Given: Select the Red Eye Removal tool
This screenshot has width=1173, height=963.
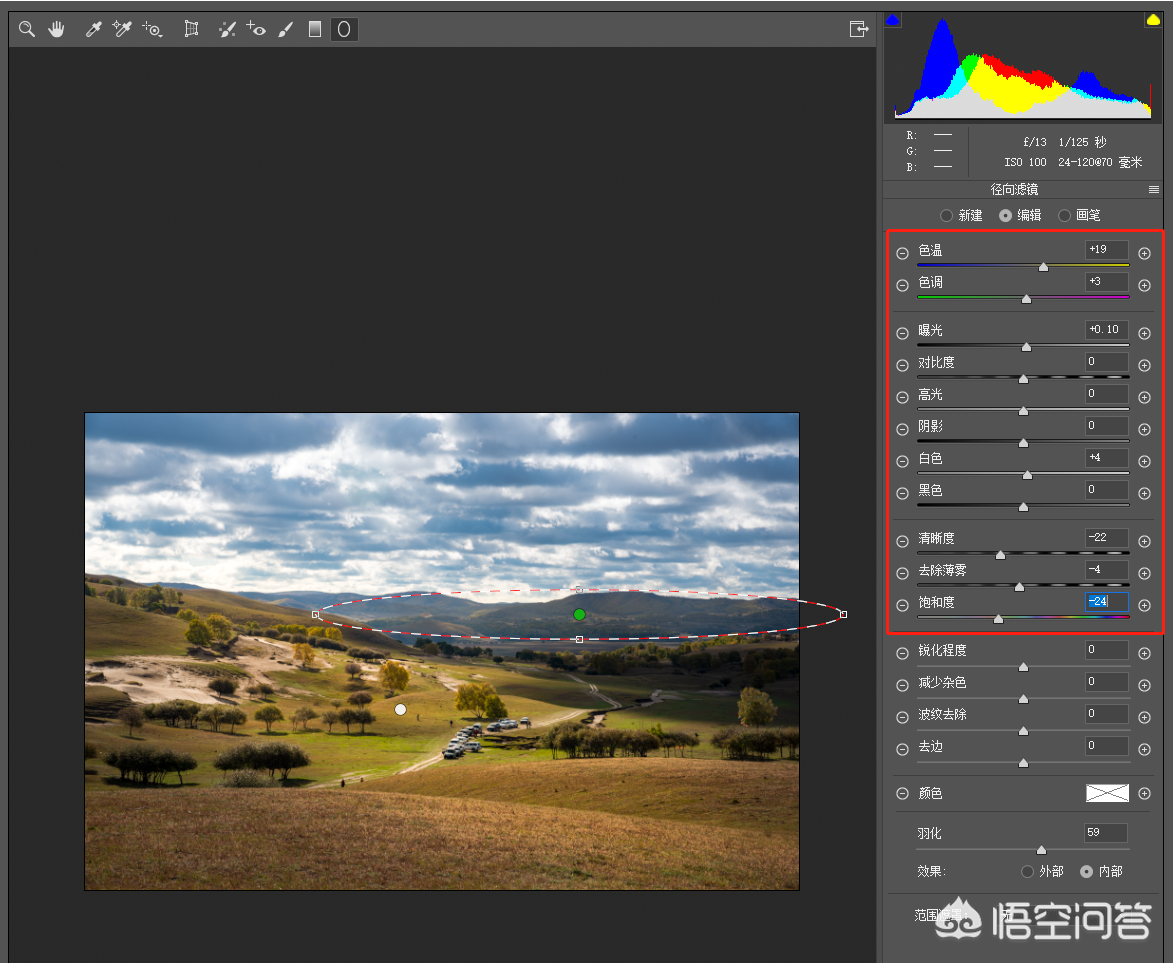Looking at the screenshot, I should (x=256, y=29).
